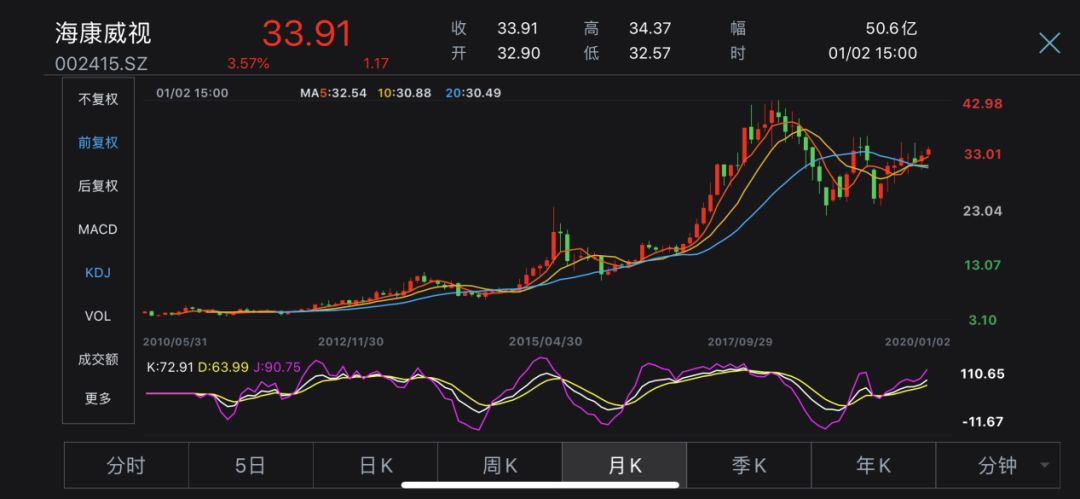Select the 周K weekly chart tab

[499, 465]
